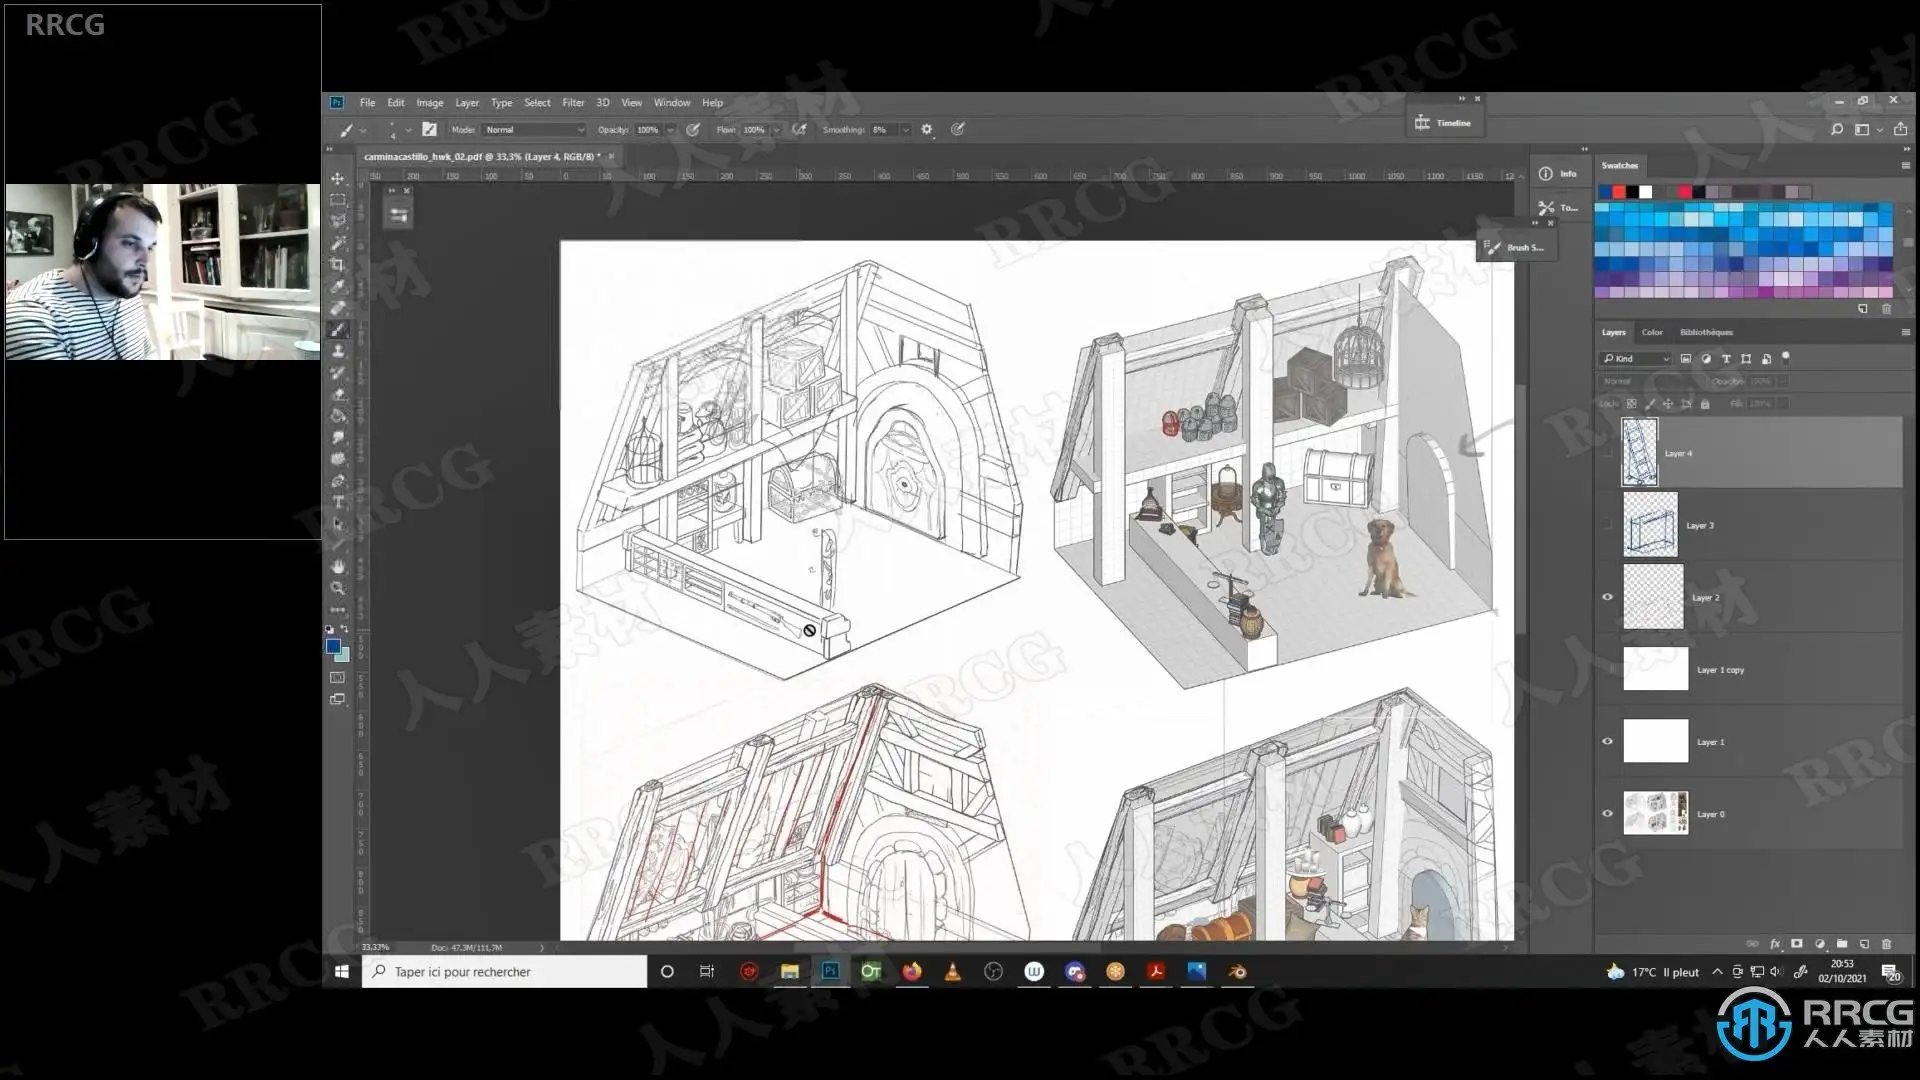Open brush settings gear in options bar

coord(927,129)
